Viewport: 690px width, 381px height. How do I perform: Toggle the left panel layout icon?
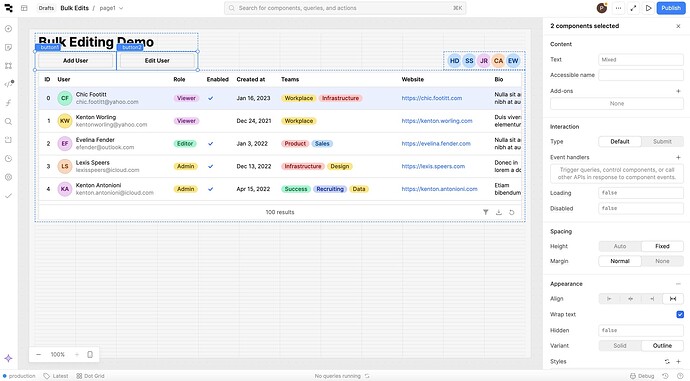pyautogui.click(x=24, y=8)
